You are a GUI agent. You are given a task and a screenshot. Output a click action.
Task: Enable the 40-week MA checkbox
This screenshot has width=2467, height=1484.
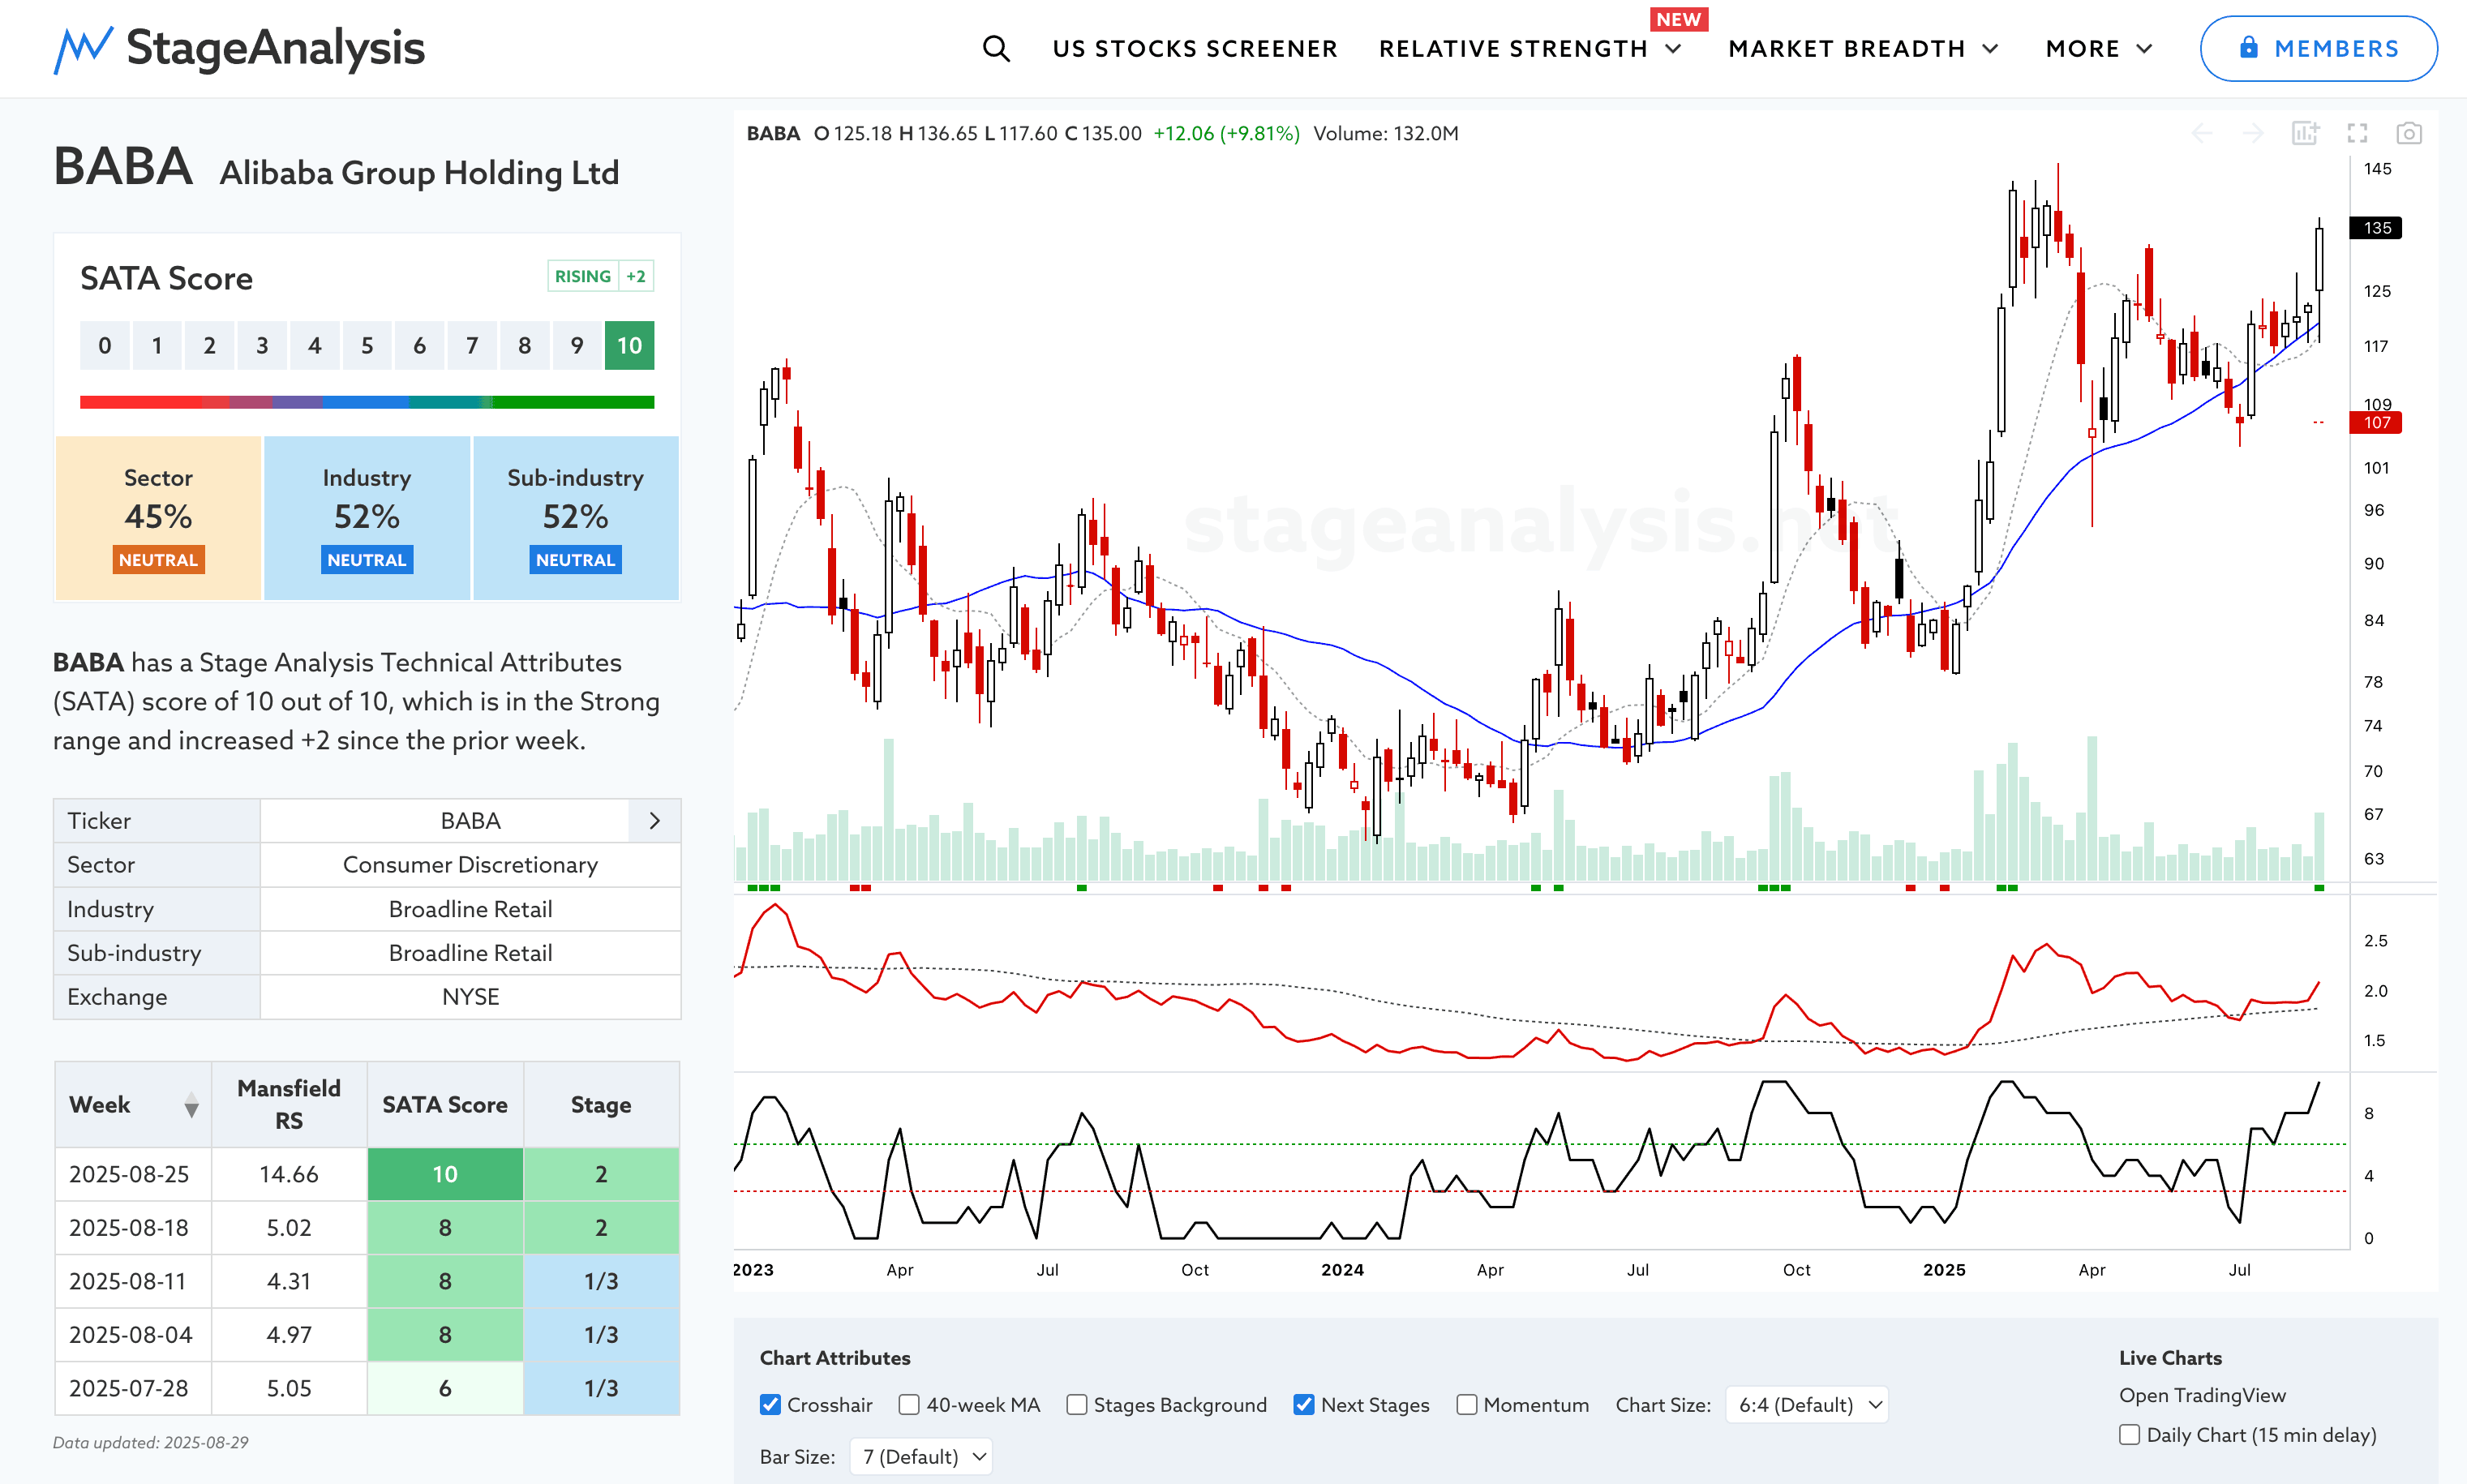909,1405
